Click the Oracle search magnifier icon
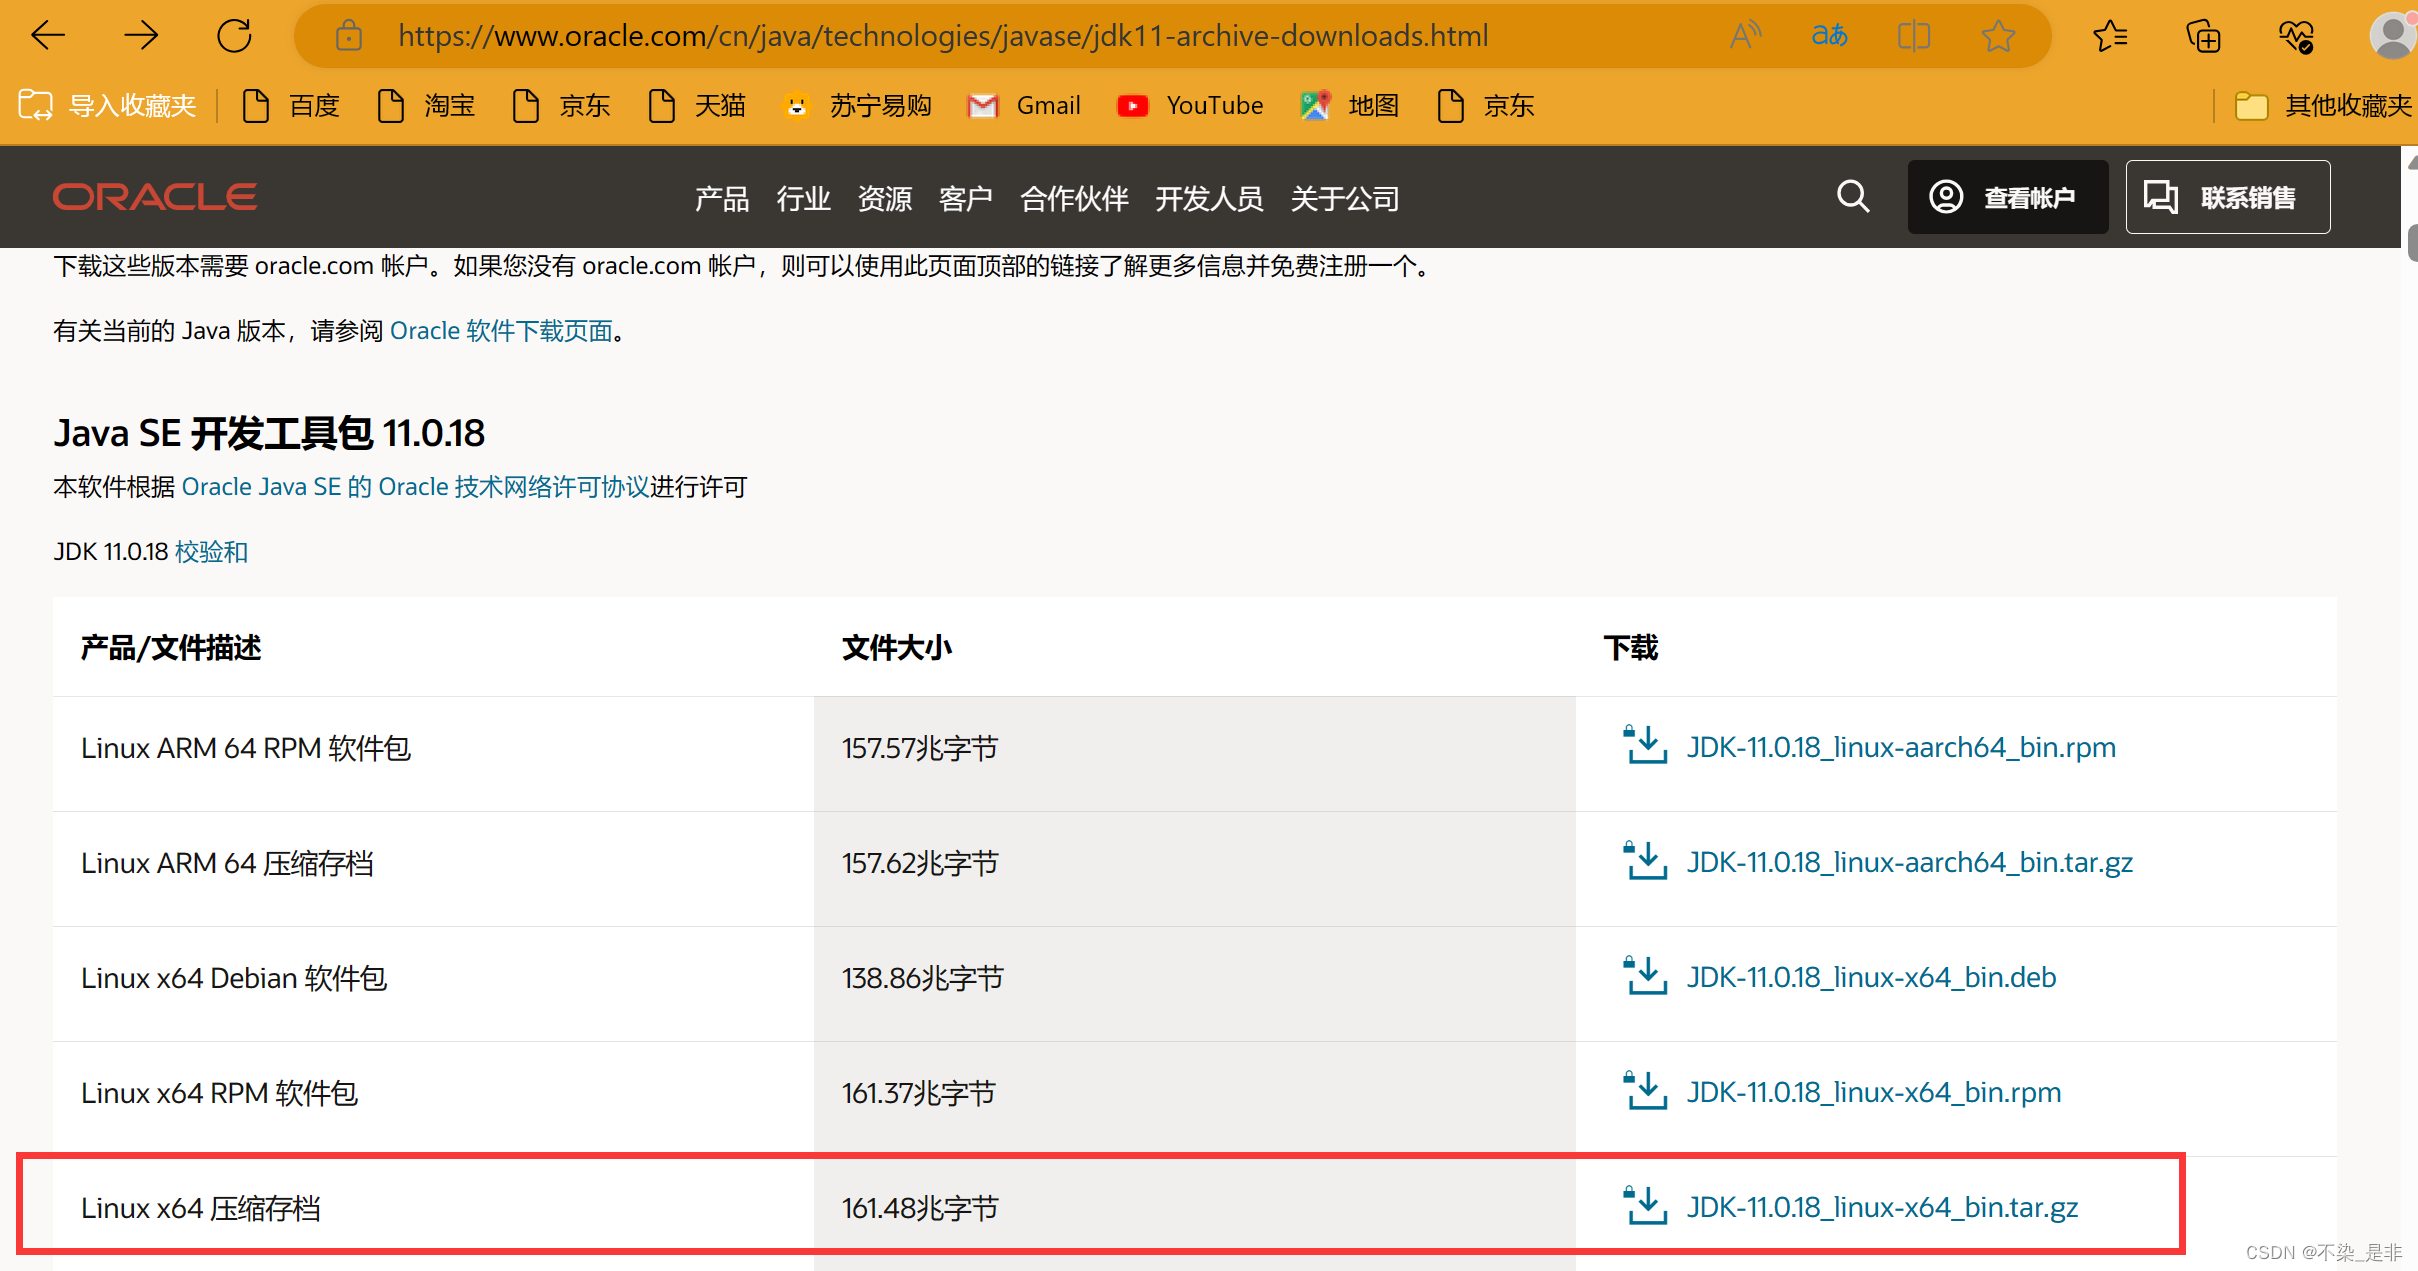The image size is (2418, 1271). 1853,196
